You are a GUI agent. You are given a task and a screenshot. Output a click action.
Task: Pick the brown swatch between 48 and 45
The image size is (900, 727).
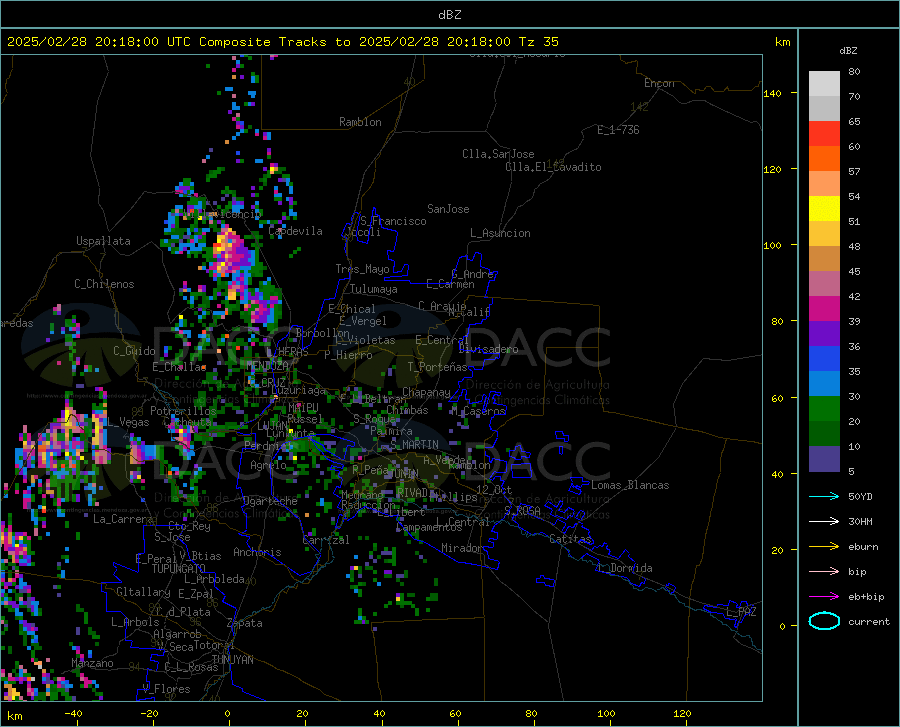pos(824,259)
